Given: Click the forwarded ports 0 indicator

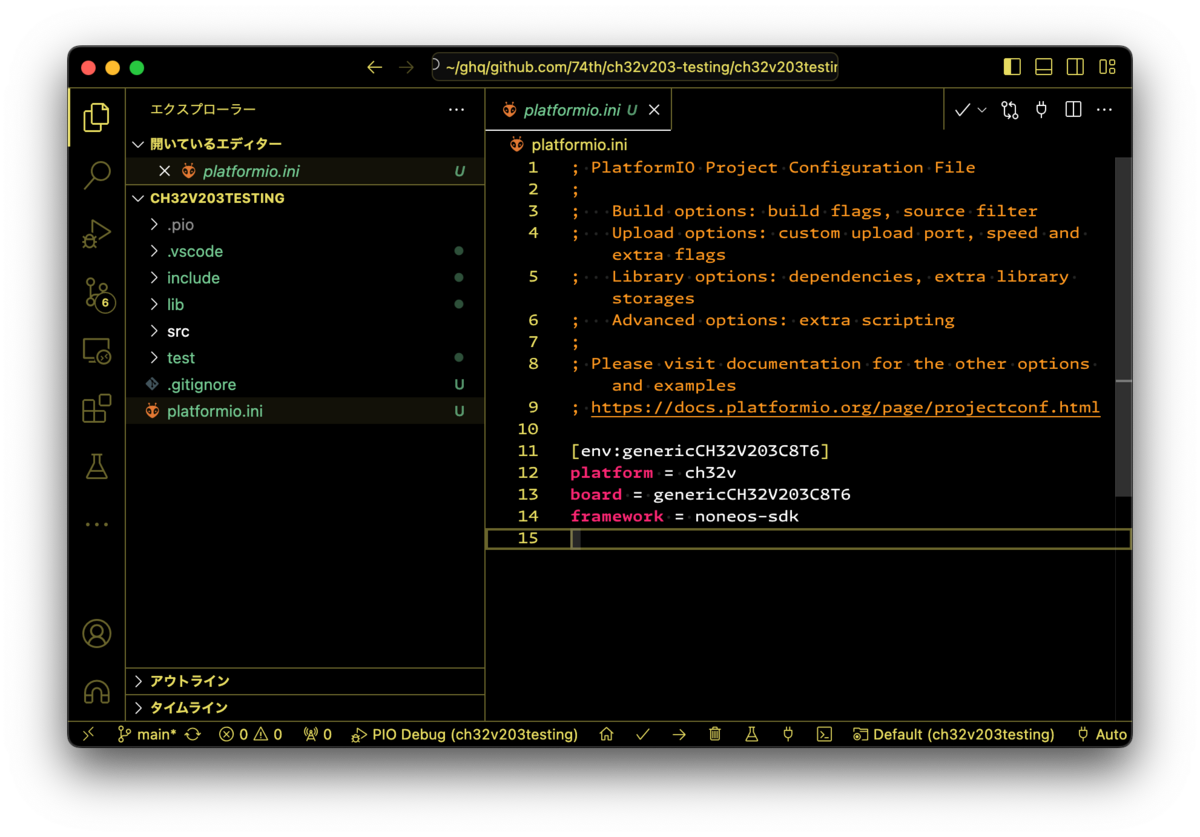Looking at the screenshot, I should (x=318, y=734).
